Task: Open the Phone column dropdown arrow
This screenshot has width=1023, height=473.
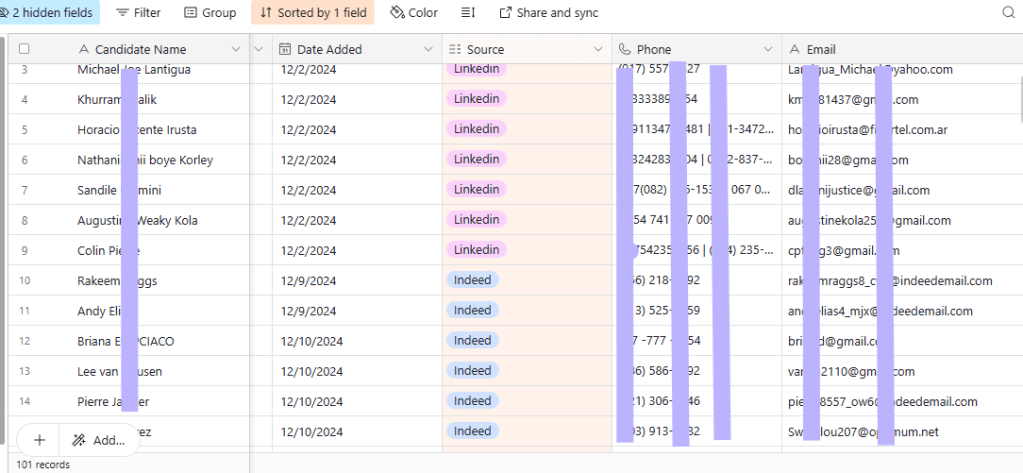Action: click(x=769, y=49)
